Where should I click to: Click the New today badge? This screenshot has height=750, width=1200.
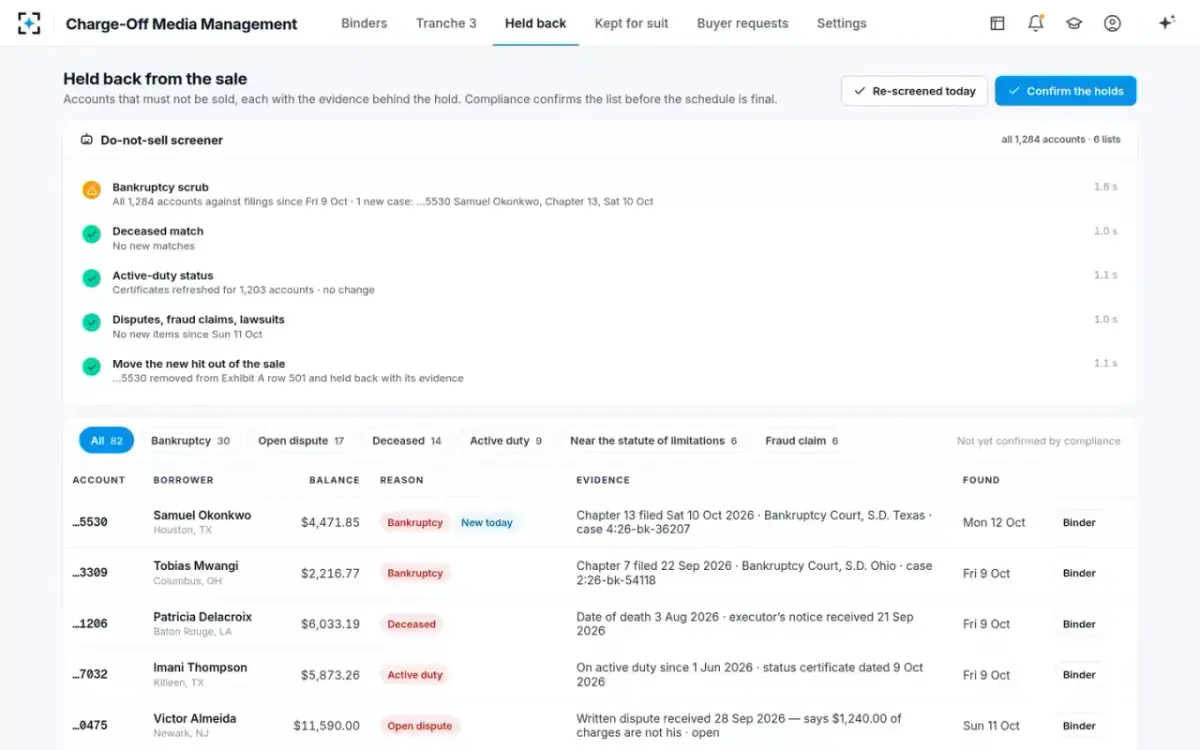click(x=487, y=522)
